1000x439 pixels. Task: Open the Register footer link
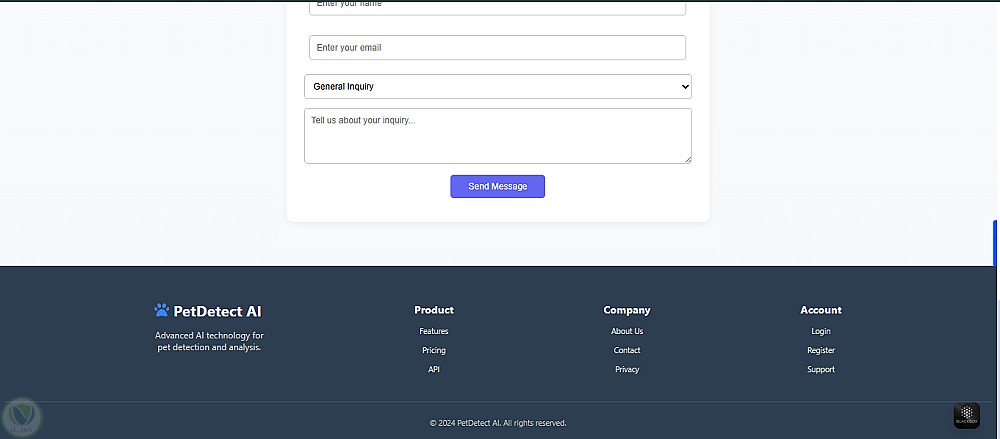pos(821,350)
